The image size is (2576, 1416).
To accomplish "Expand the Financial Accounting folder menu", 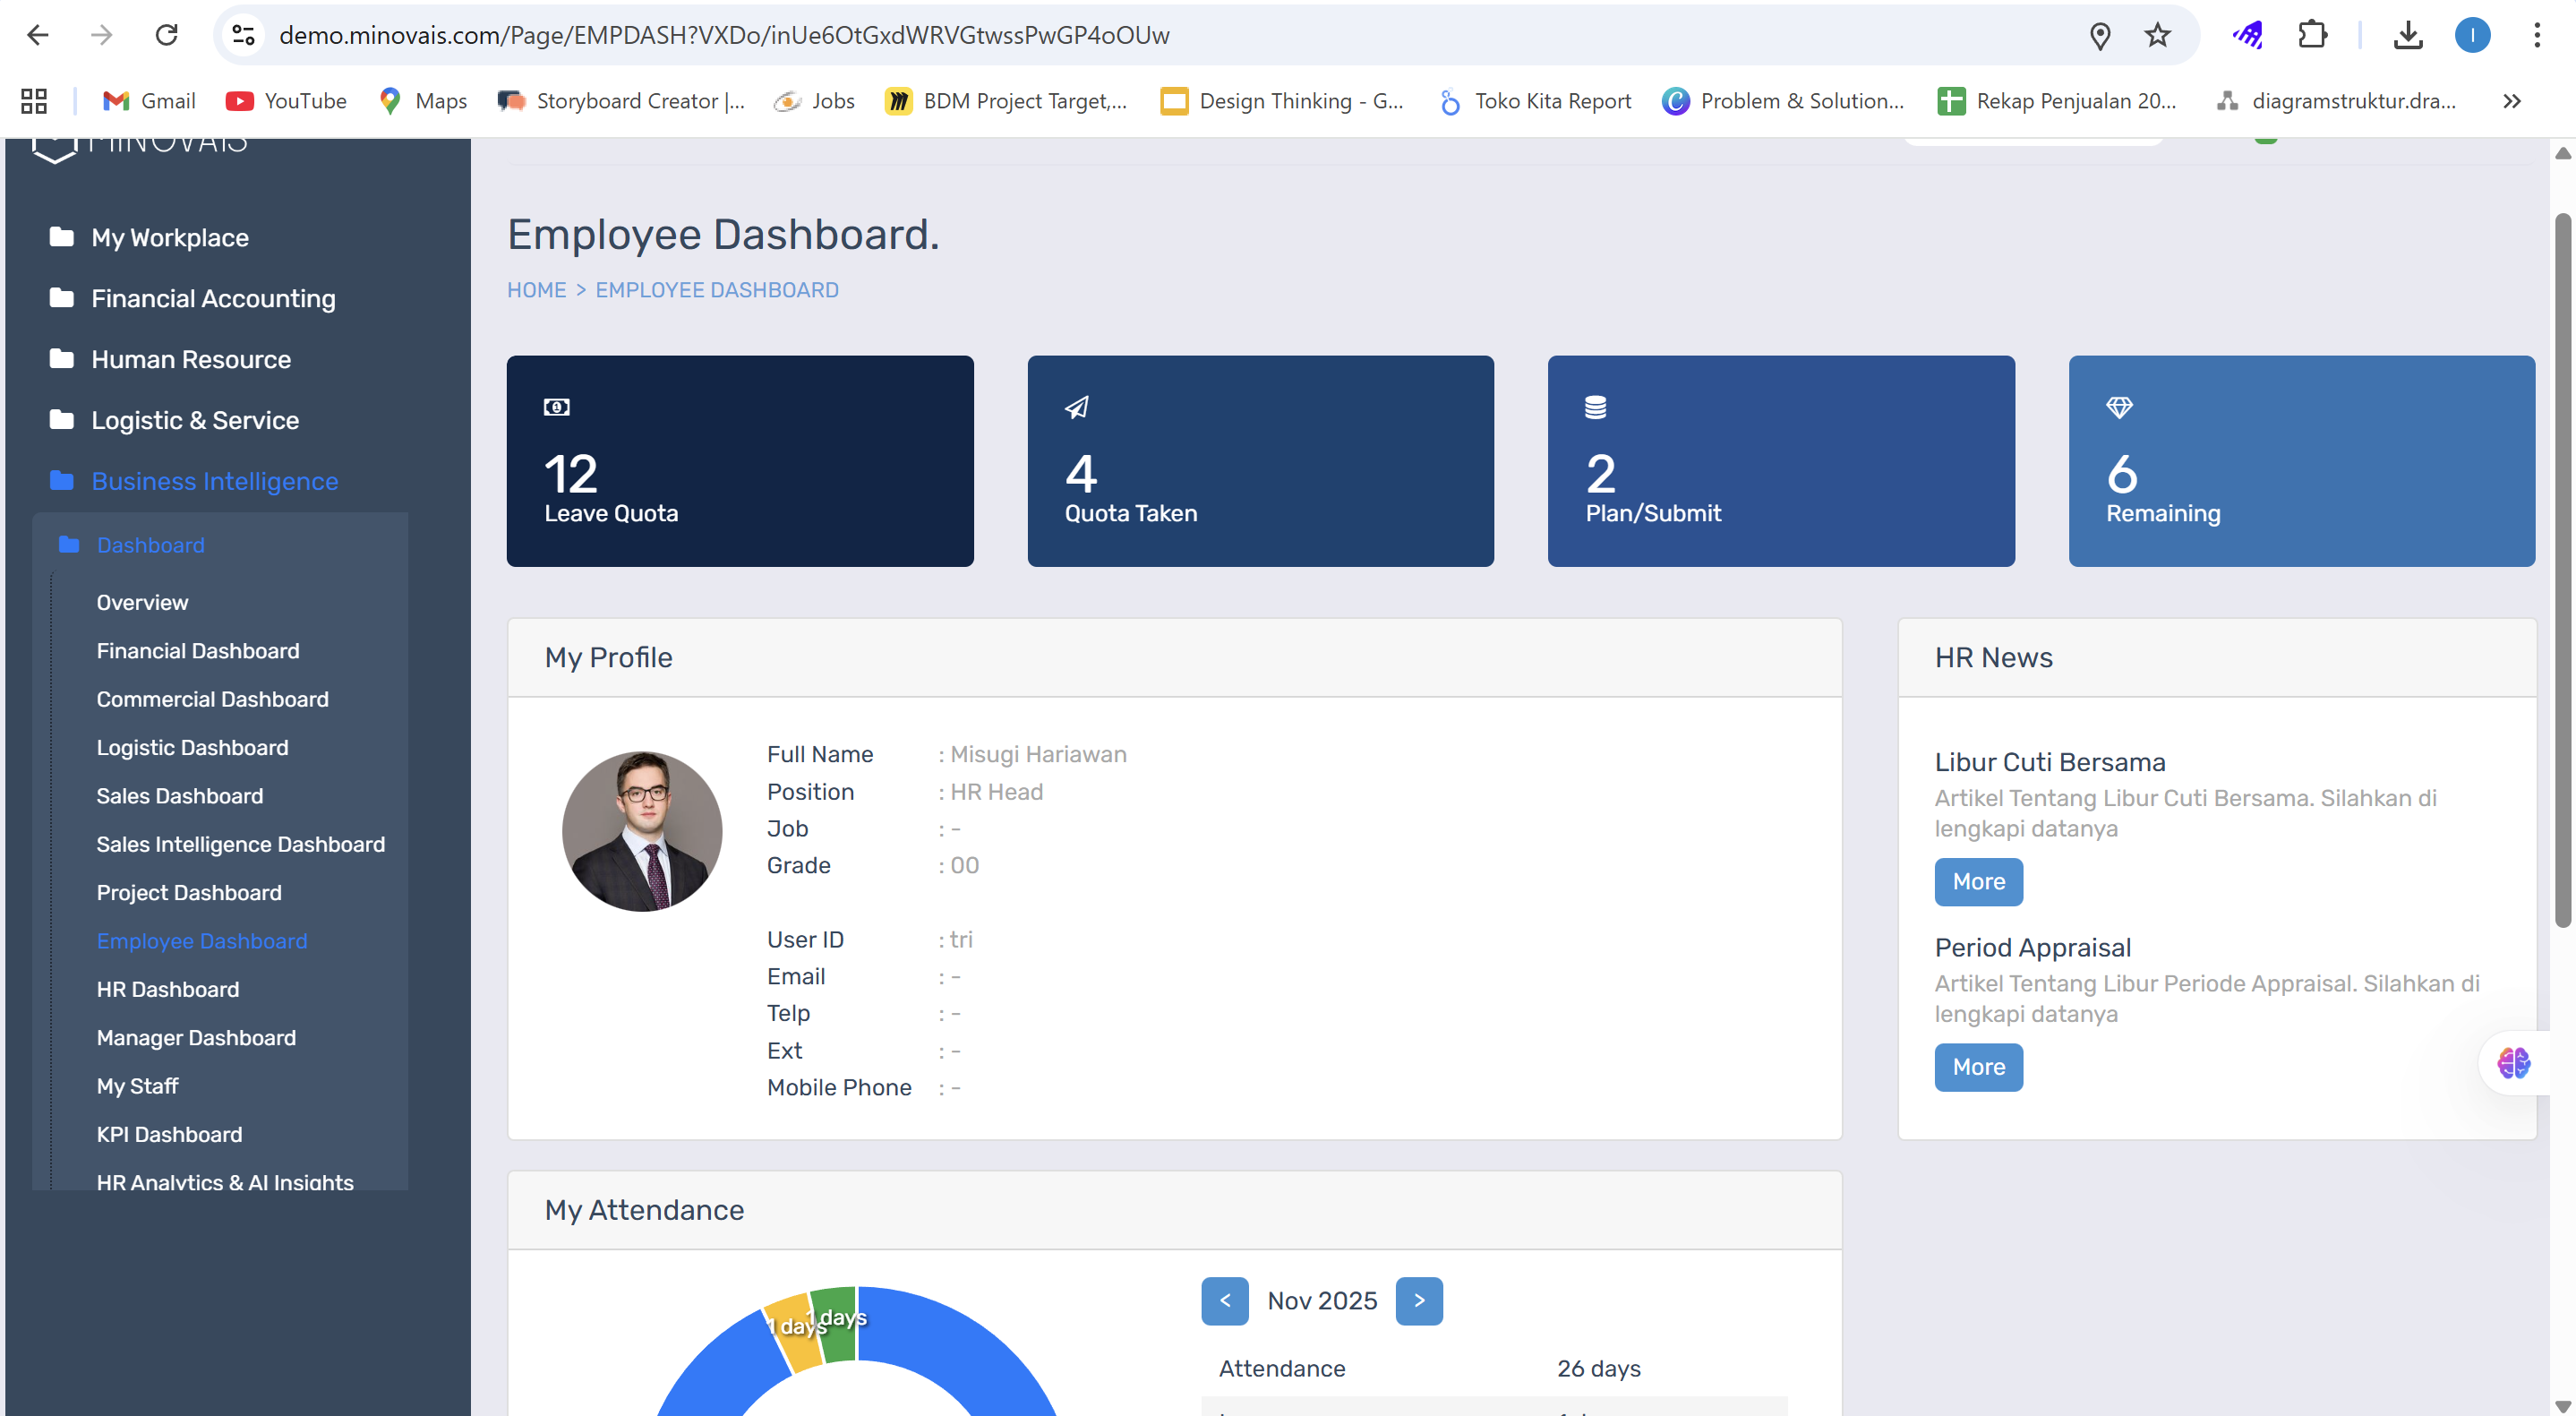I will (x=212, y=298).
